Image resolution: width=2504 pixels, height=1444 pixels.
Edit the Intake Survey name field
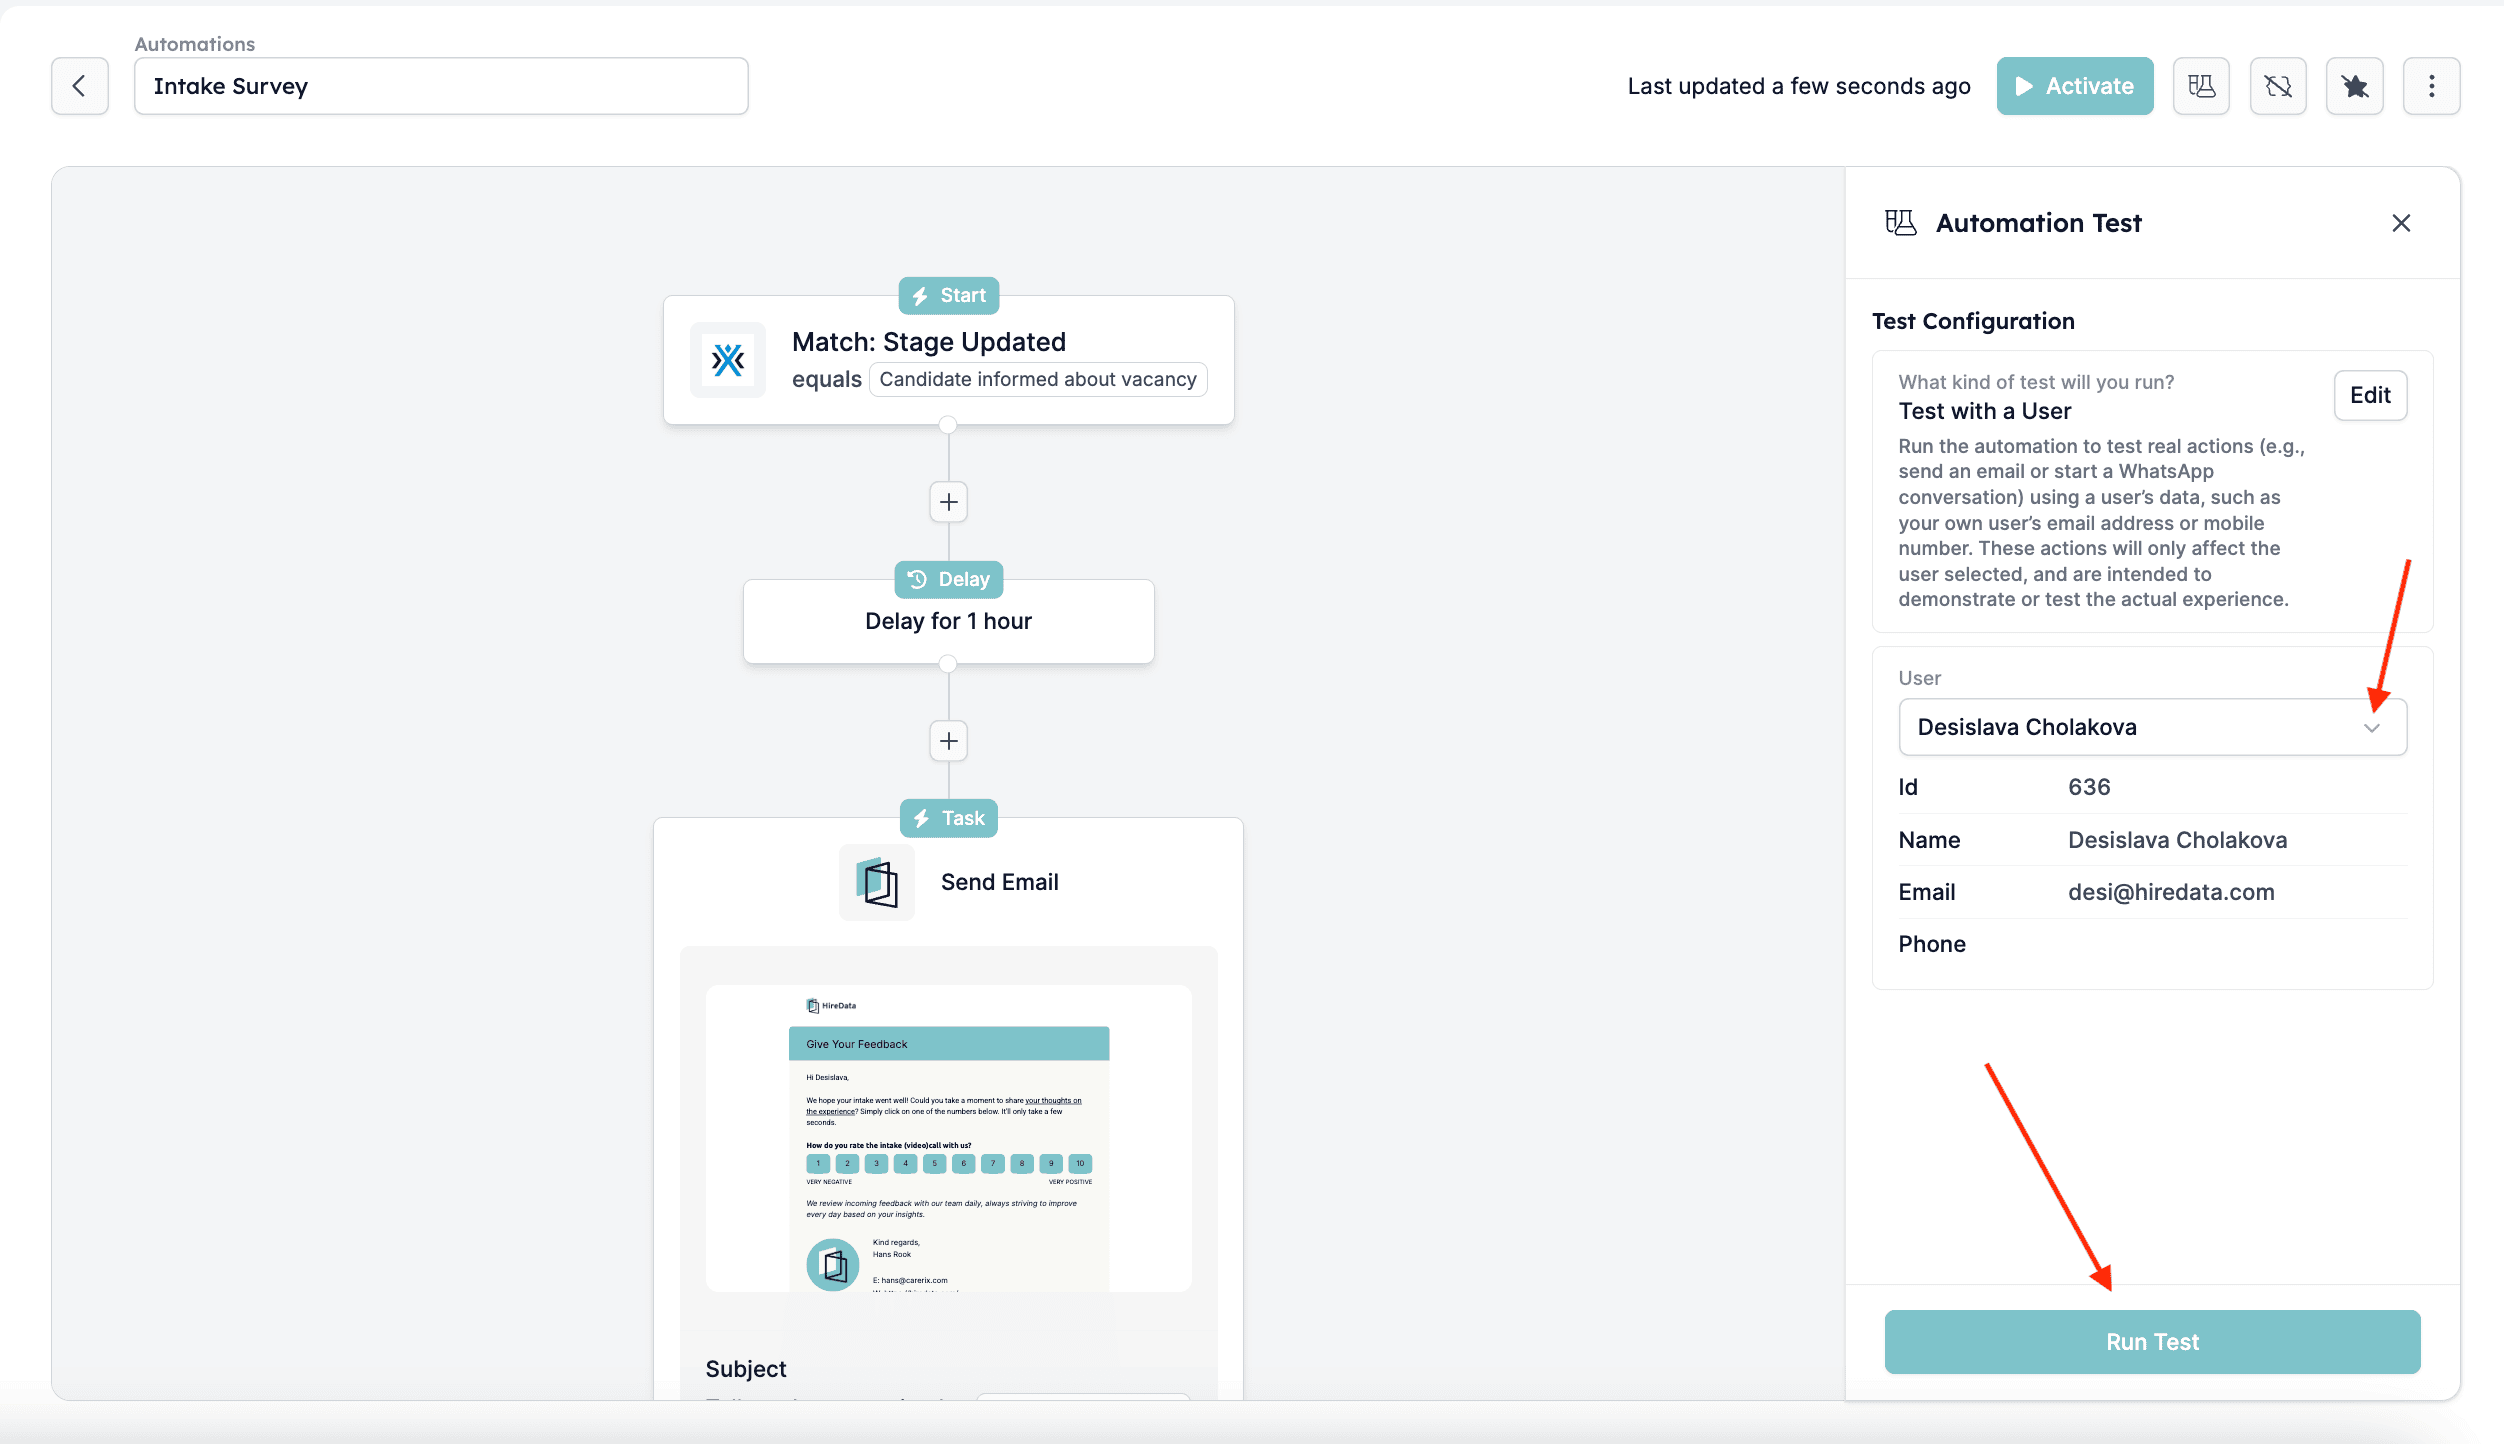(441, 86)
